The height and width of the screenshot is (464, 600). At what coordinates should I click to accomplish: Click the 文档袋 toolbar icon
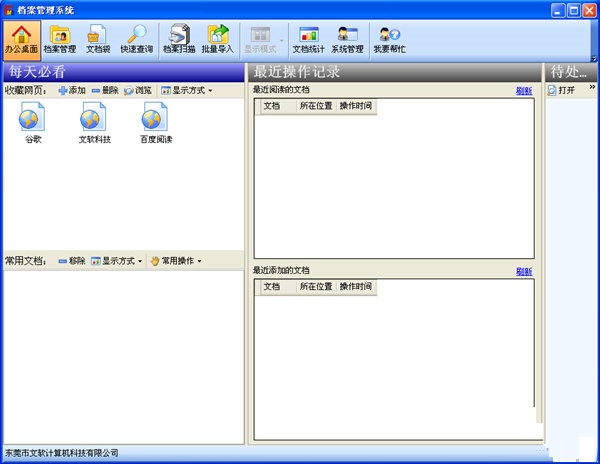[x=97, y=39]
